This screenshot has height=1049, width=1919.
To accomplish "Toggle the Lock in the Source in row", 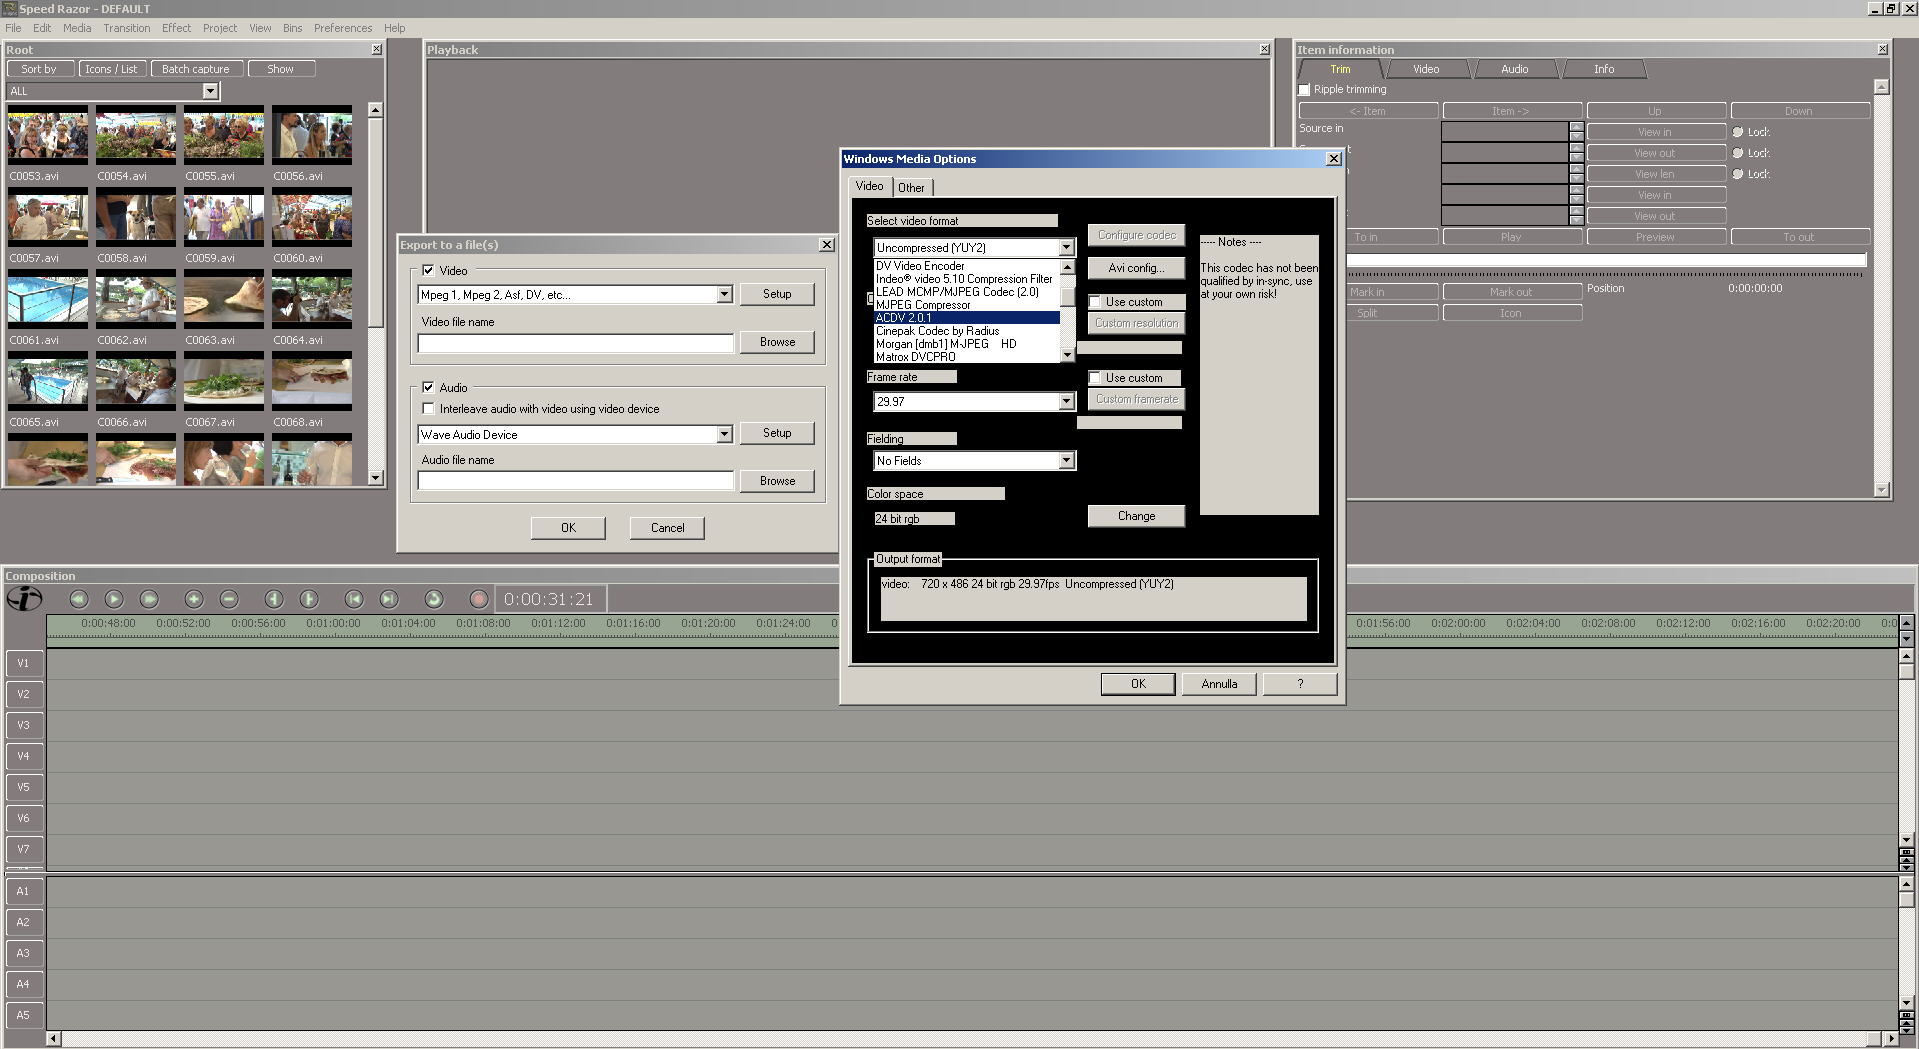I will point(1738,132).
